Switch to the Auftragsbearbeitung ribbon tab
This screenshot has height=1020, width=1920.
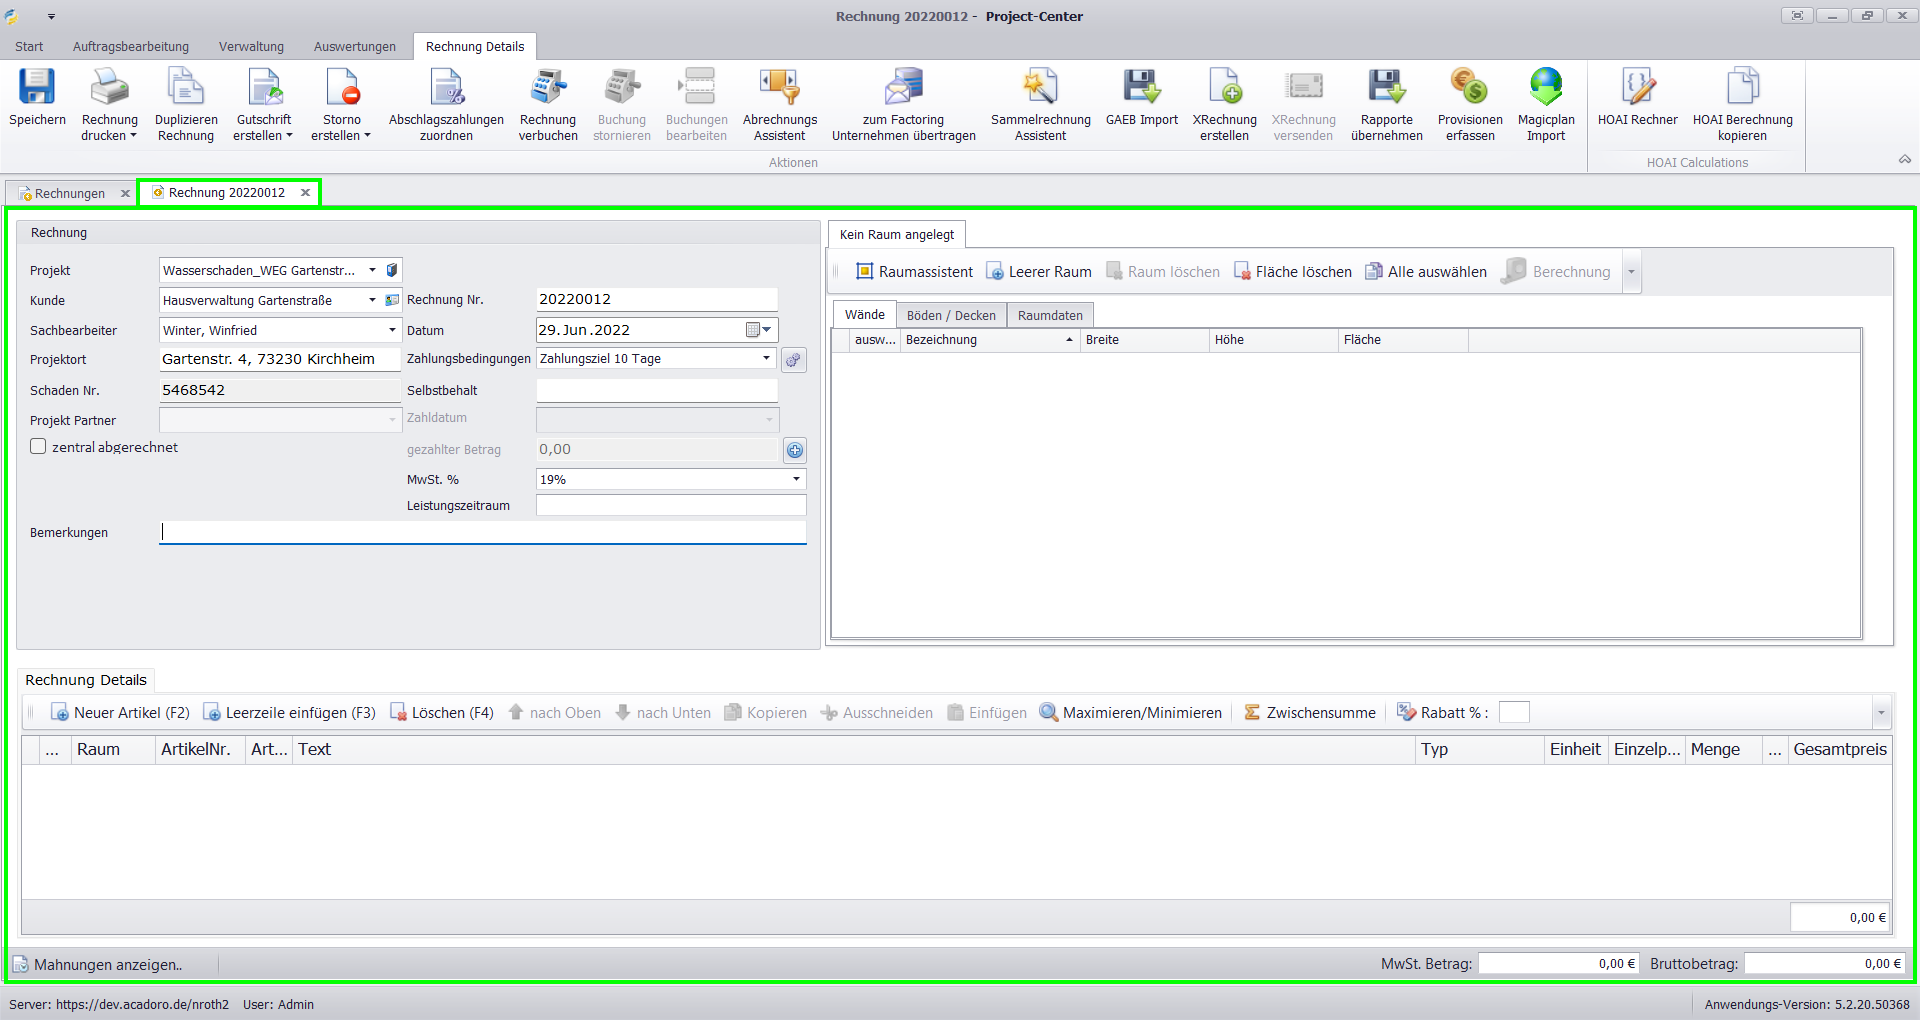(130, 47)
